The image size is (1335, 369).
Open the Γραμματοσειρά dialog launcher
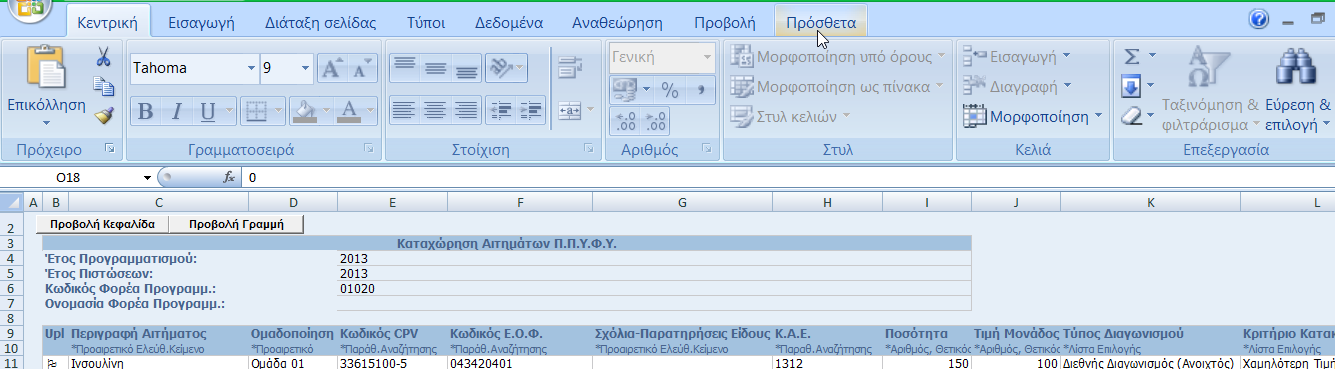tap(369, 149)
